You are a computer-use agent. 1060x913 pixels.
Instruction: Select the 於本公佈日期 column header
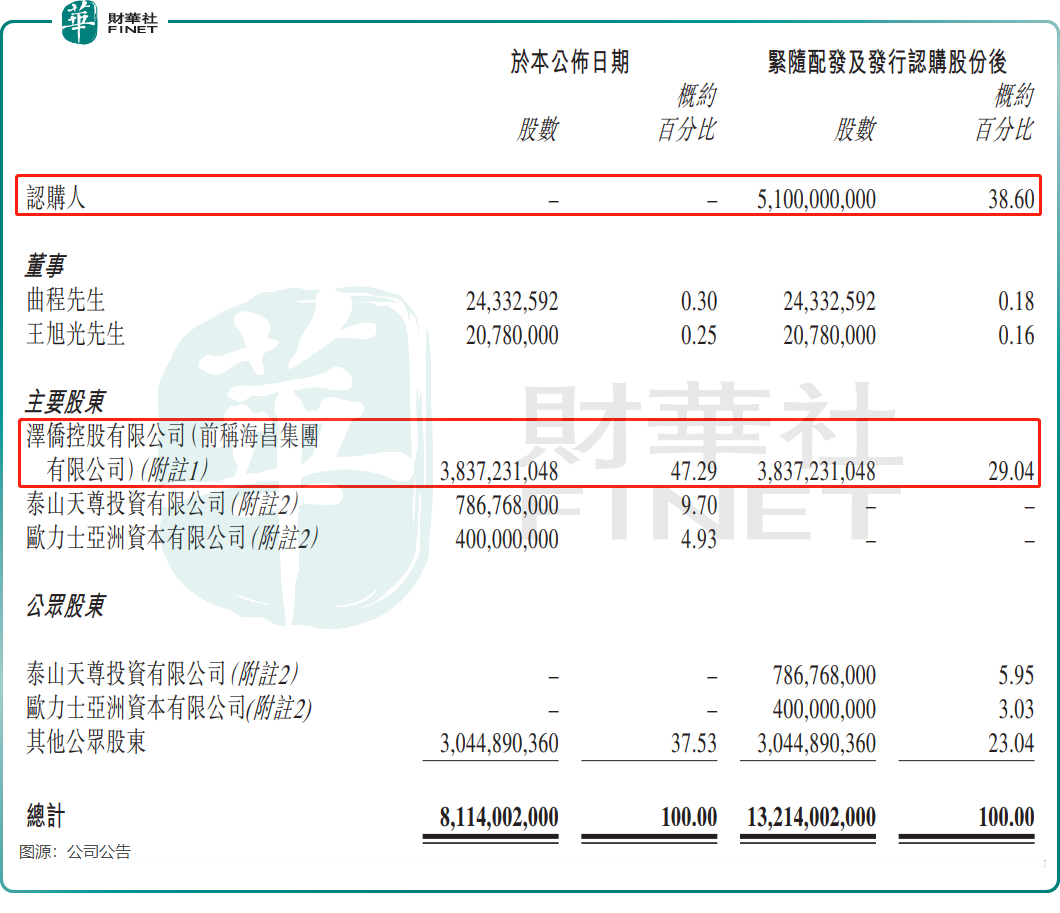570,62
